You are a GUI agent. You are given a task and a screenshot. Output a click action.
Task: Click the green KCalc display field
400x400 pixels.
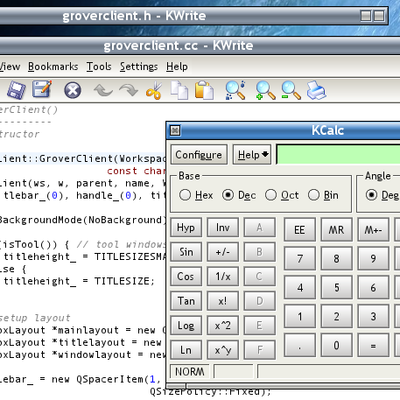click(338, 154)
